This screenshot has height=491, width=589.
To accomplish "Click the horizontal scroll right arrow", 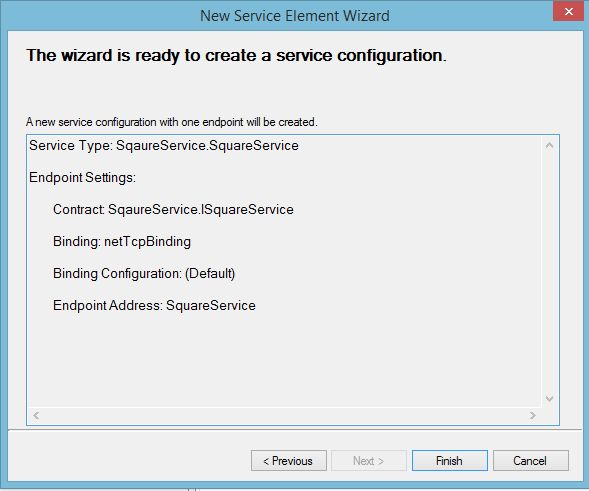I will click(x=533, y=415).
